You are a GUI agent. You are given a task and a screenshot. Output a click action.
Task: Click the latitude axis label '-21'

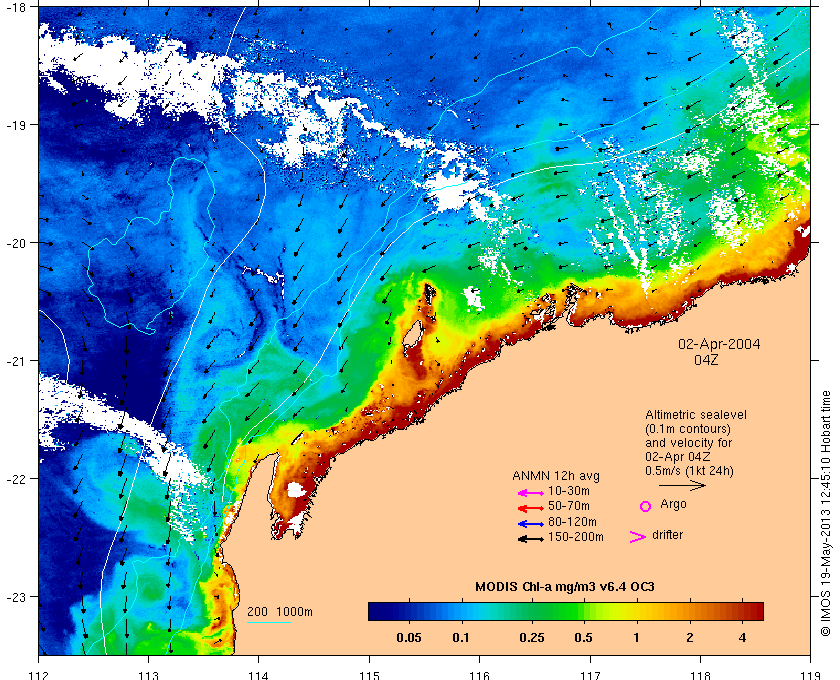point(14,361)
